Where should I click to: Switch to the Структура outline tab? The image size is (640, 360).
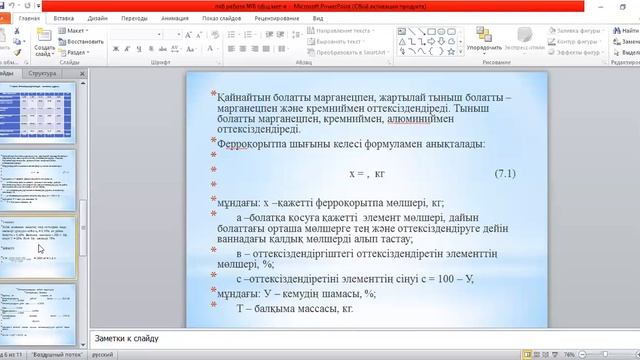click(42, 73)
